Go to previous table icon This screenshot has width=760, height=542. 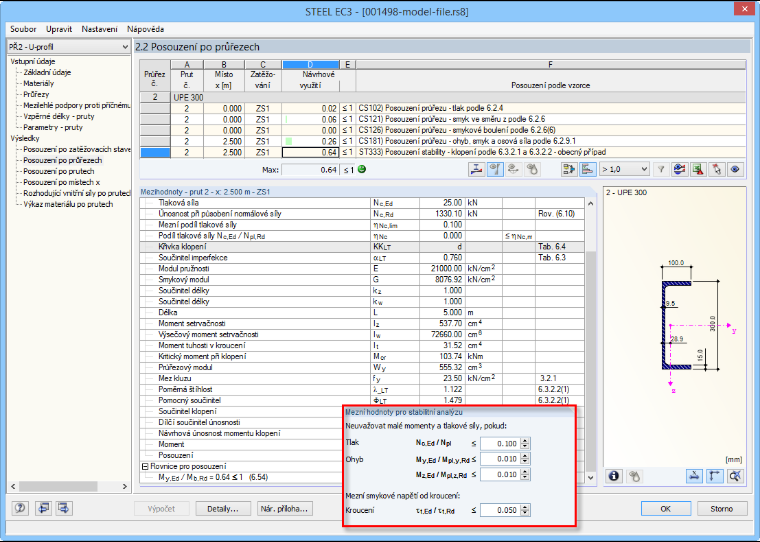click(x=44, y=508)
